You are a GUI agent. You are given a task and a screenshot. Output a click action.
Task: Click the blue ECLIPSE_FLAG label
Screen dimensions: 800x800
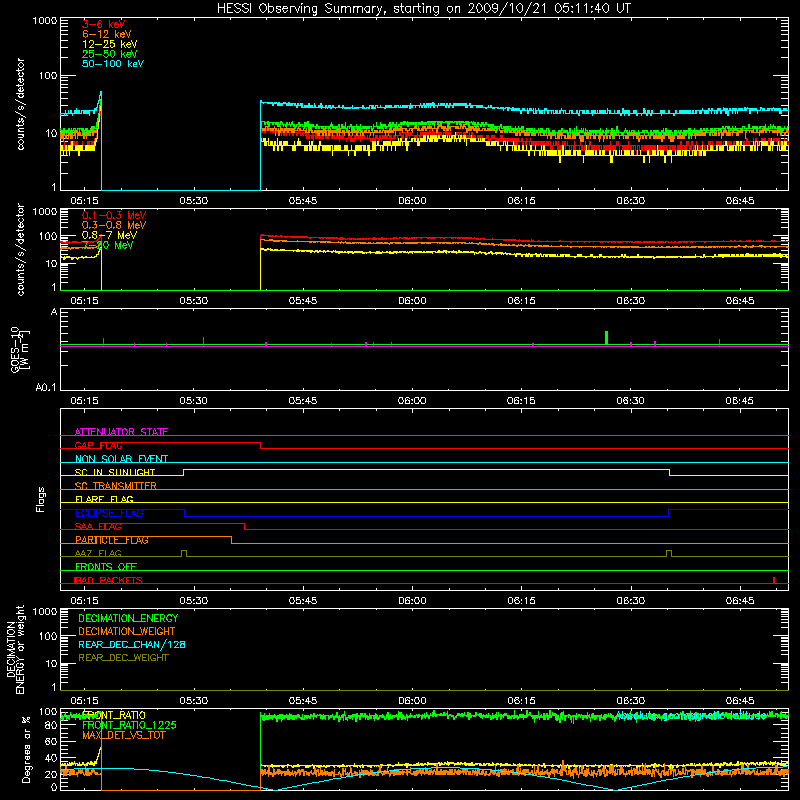click(109, 513)
